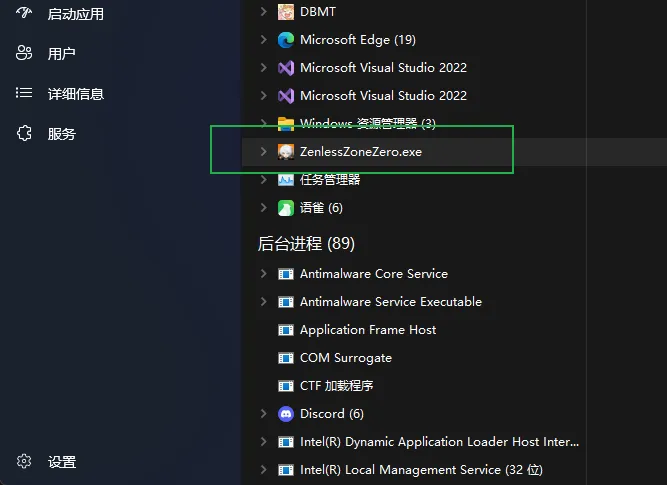This screenshot has height=485, width=667.
Task: Click the 任务管理器 graph icon
Action: tap(285, 180)
